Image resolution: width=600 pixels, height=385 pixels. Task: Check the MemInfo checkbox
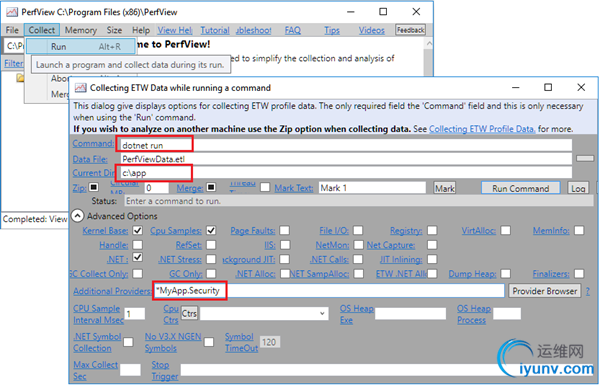pos(579,230)
